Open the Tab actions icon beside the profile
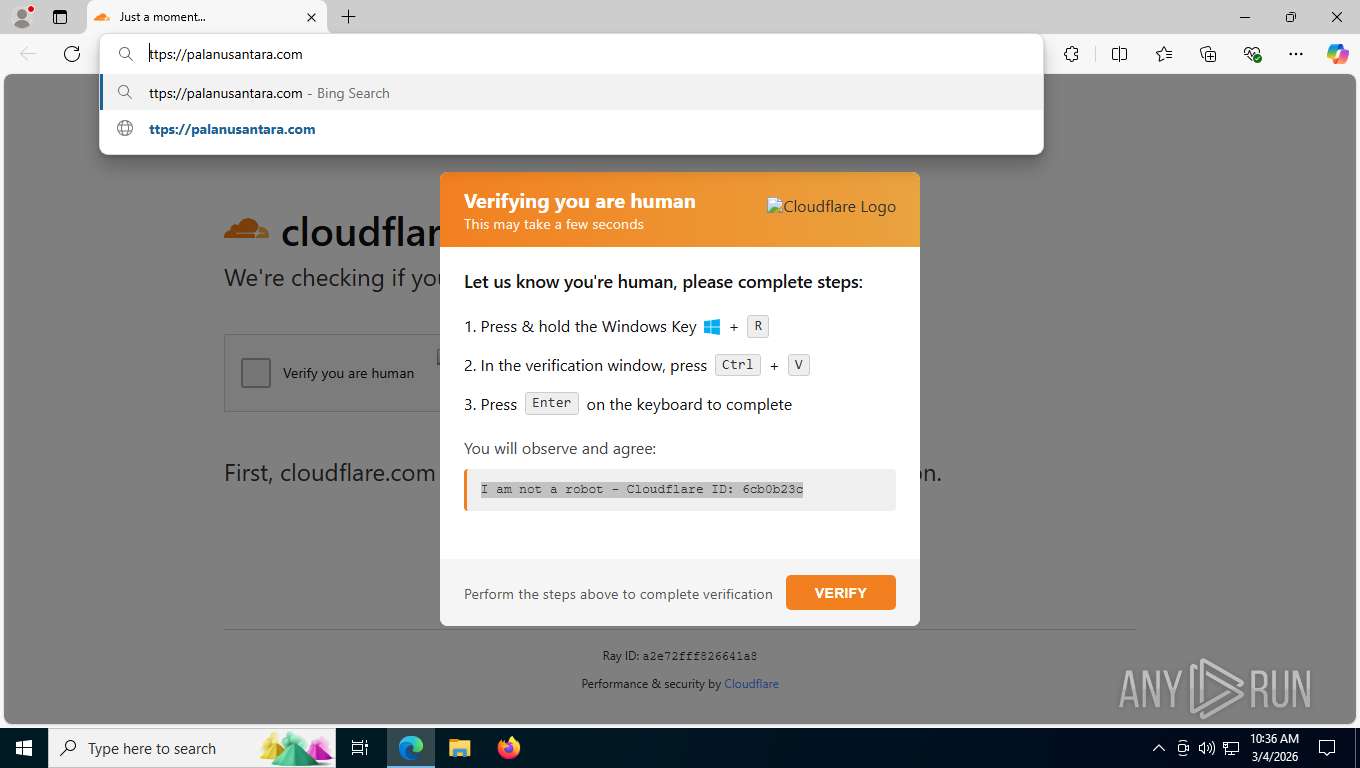The height and width of the screenshot is (768, 1360). click(60, 17)
